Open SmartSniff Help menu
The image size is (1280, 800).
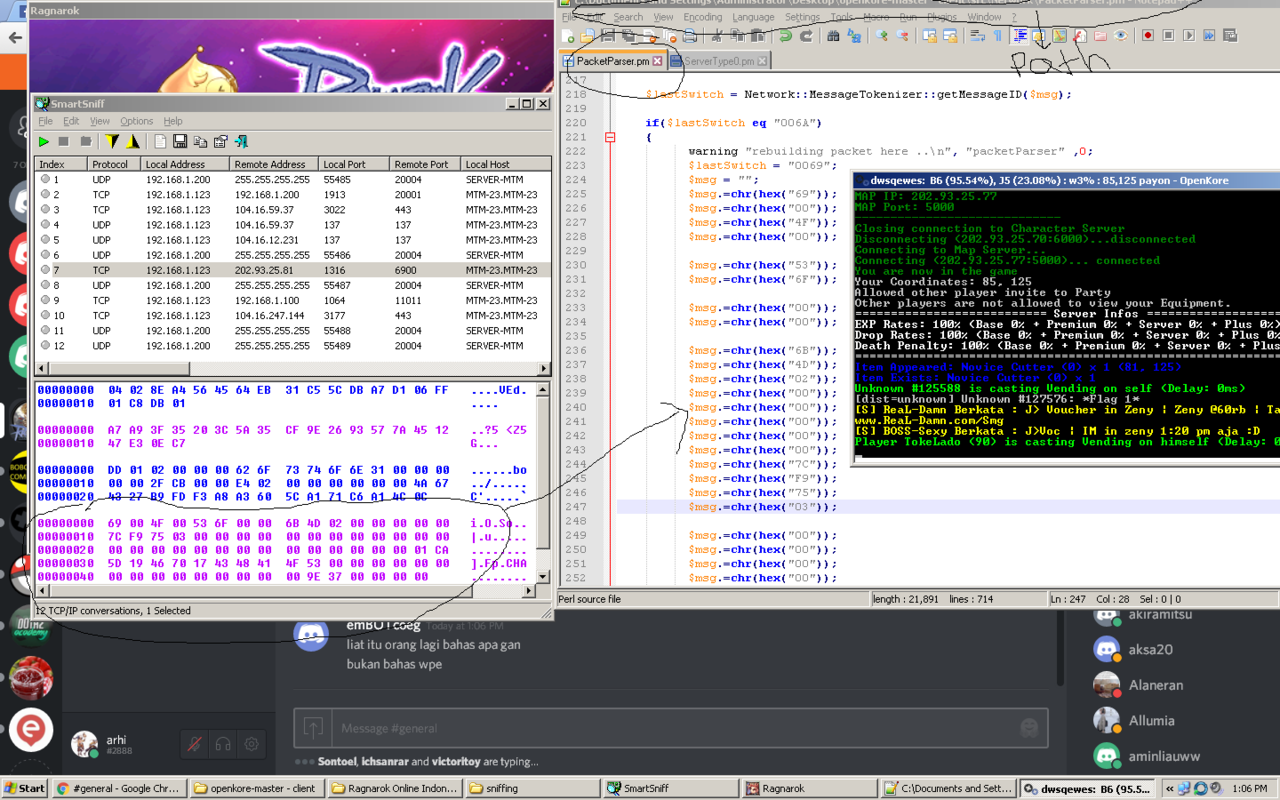(x=173, y=121)
